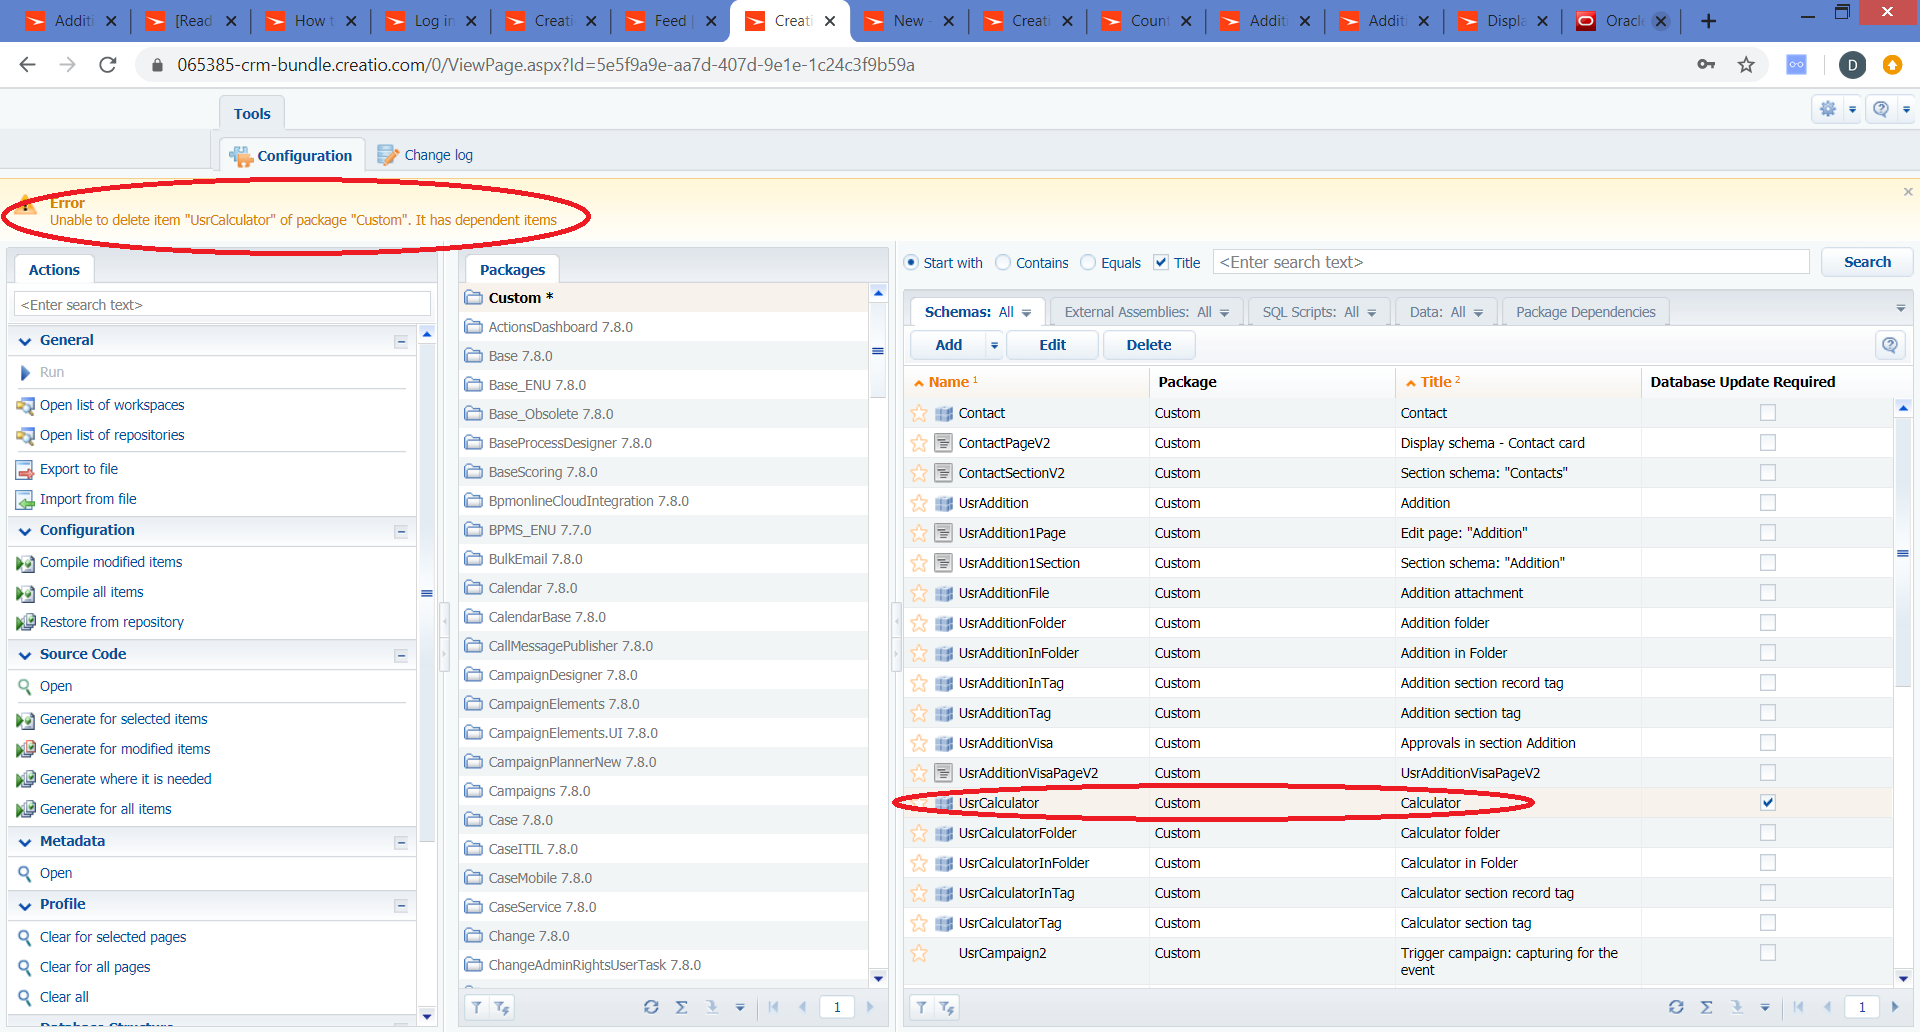The image size is (1920, 1032).
Task: Star the Contact schema row
Action: click(x=919, y=413)
